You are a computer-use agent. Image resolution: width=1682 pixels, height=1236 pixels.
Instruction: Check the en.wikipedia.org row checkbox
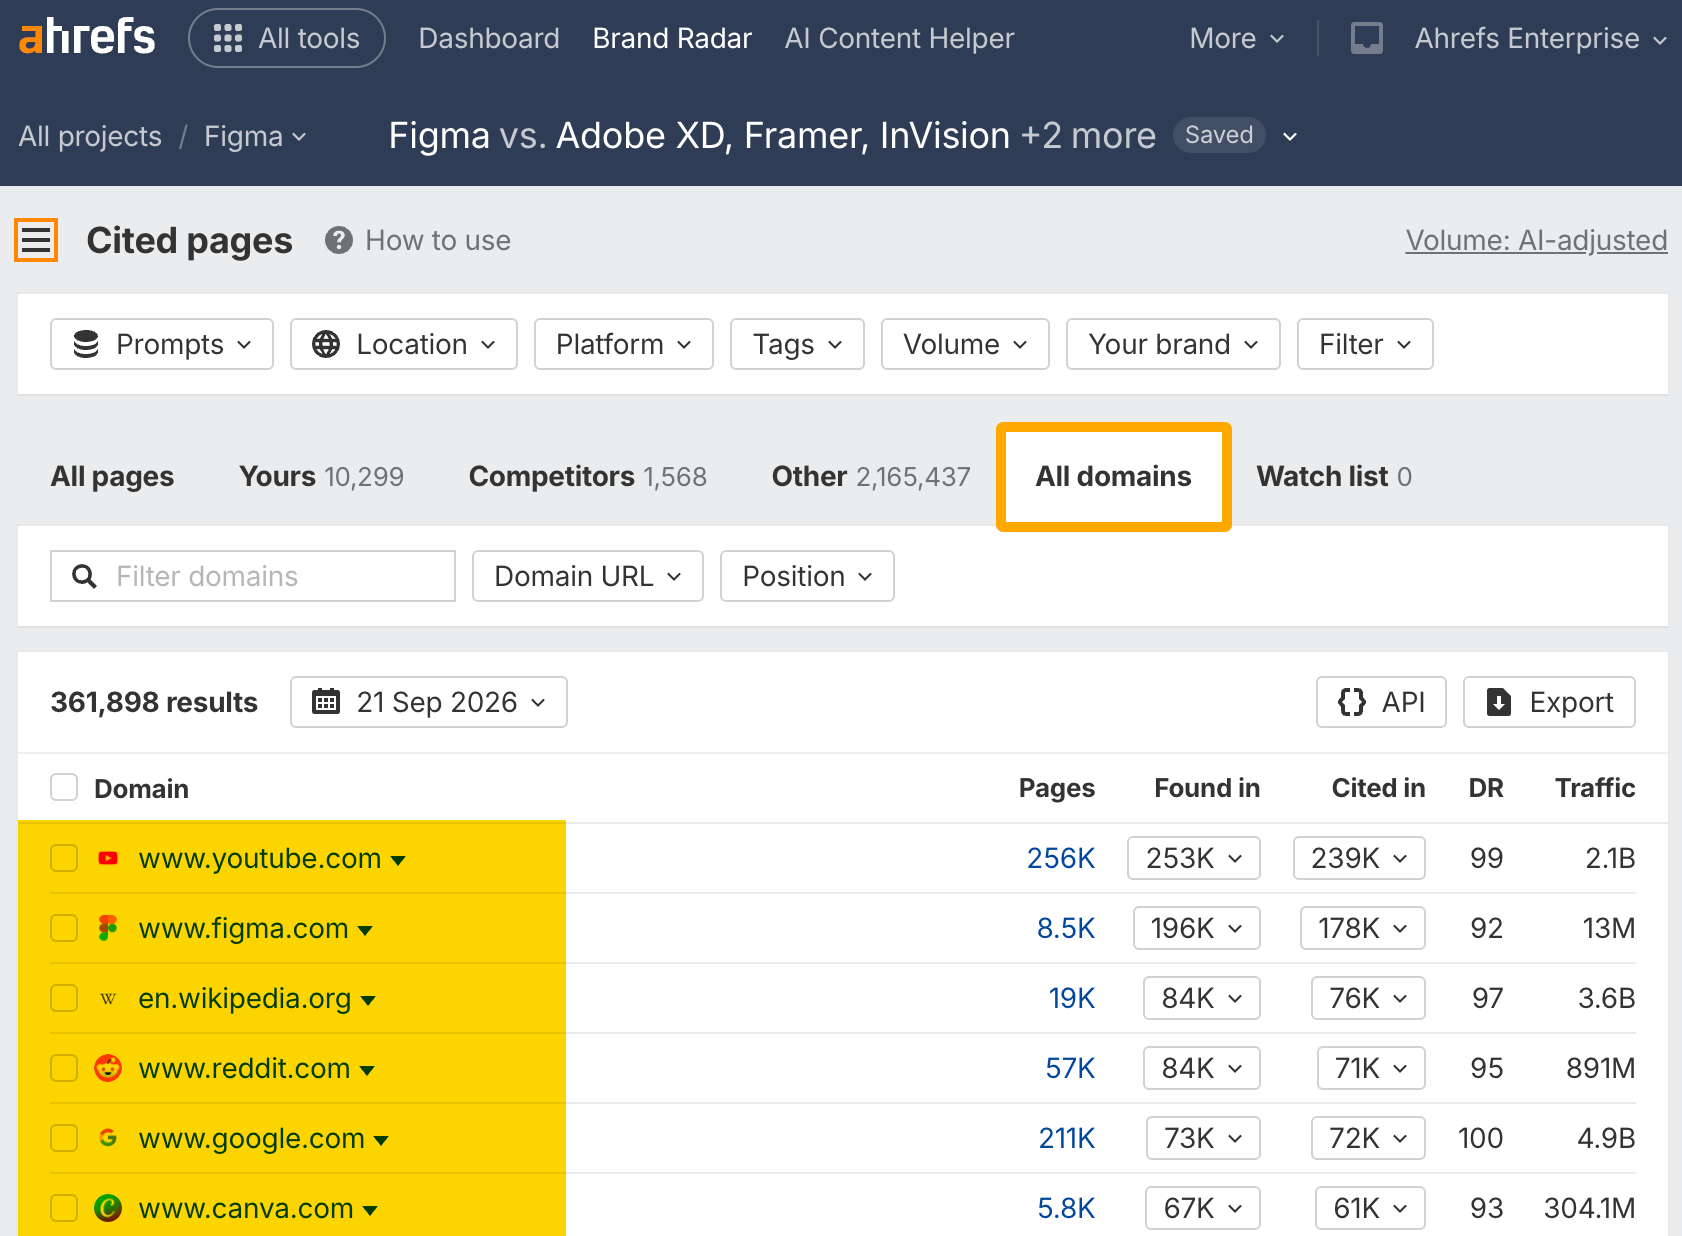(64, 998)
